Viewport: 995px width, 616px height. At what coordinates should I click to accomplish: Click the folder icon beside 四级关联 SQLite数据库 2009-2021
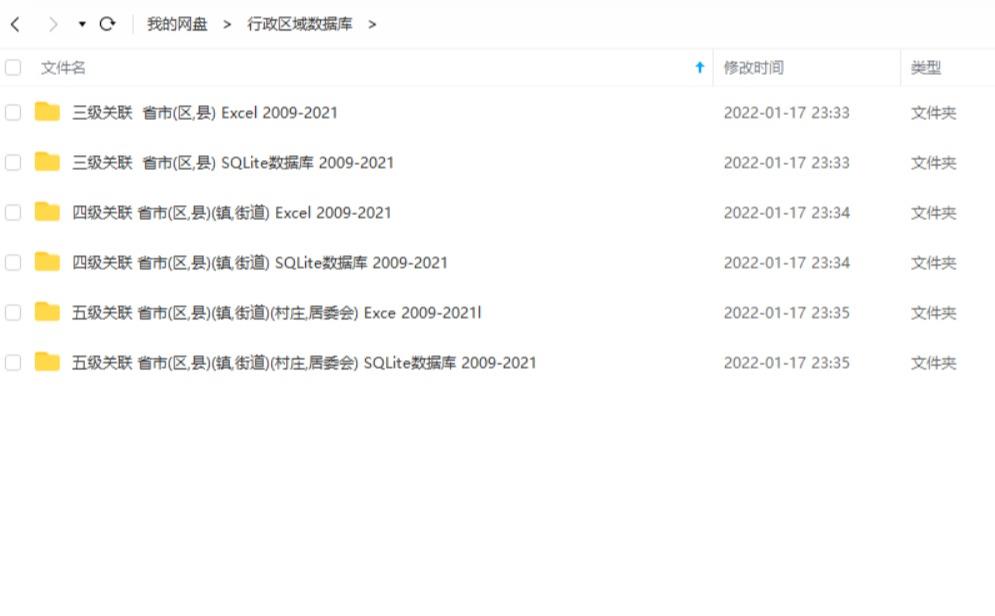click(44, 262)
